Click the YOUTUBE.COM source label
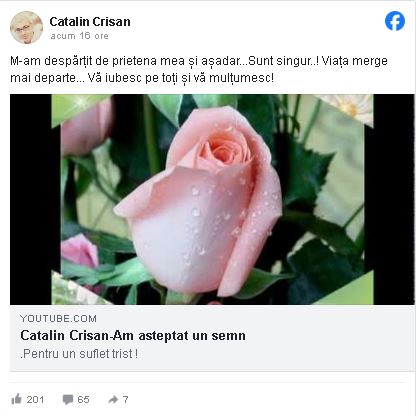The height and width of the screenshot is (417, 416). 58,319
